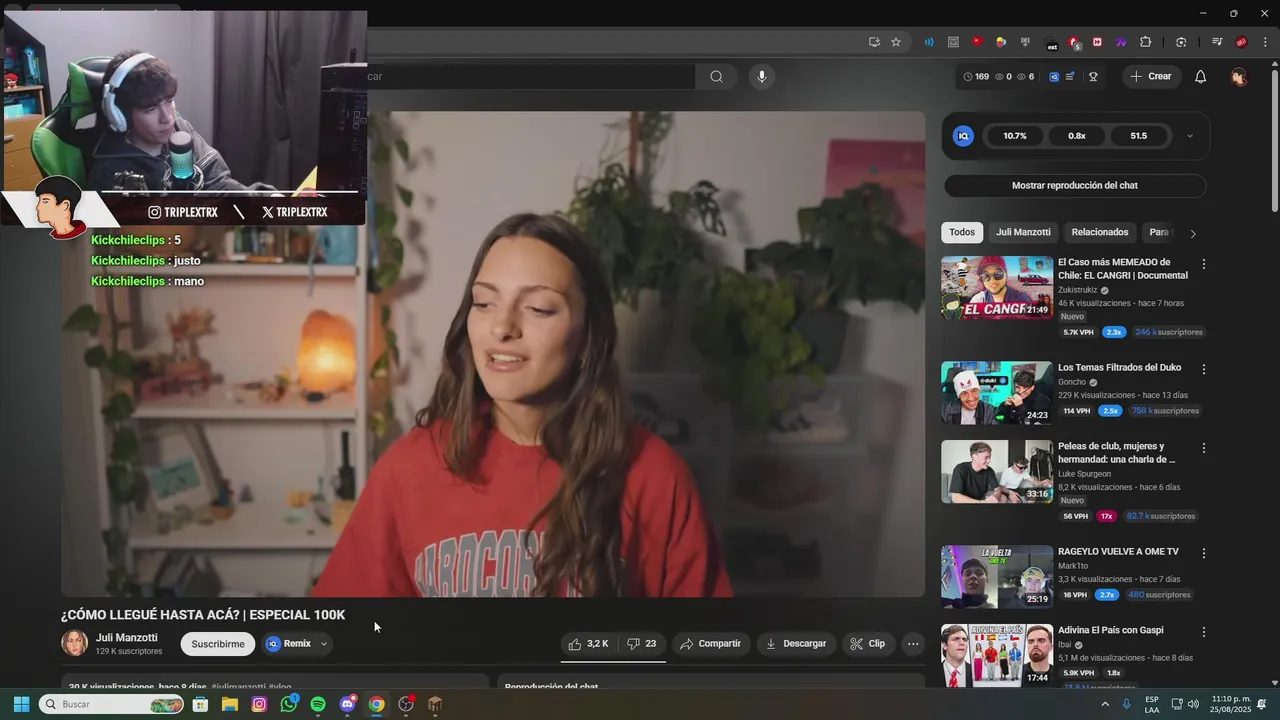Open options for El Caso más MEMEADO video

(x=1204, y=264)
